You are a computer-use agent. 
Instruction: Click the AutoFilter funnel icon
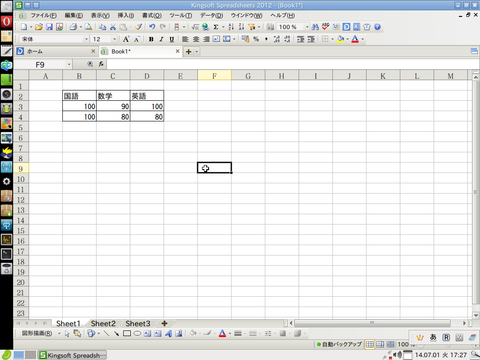(x=252, y=27)
